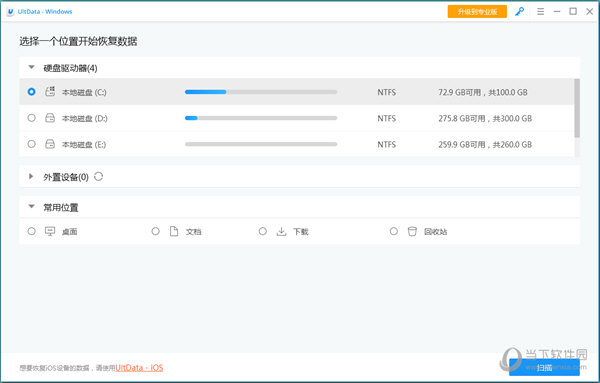Viewport: 600px width, 383px height.
Task: Click the D: drive usage bar
Action: coord(261,118)
